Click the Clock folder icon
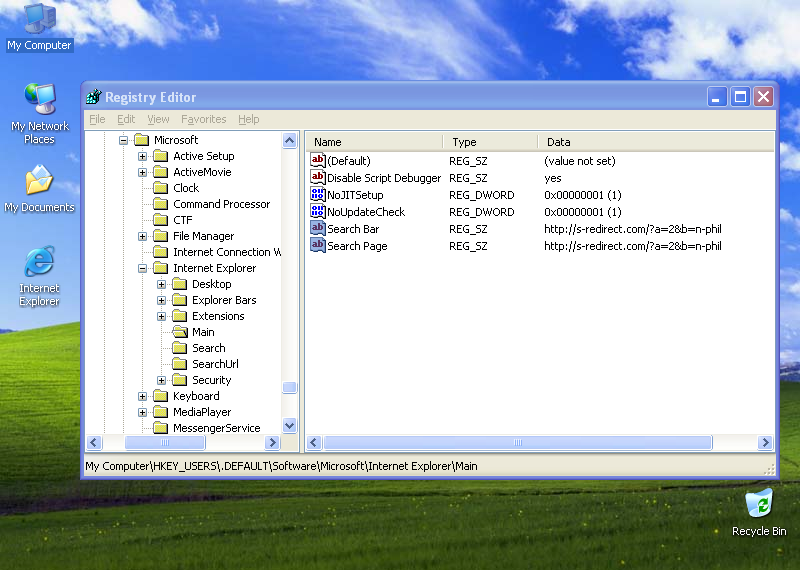 tap(161, 188)
